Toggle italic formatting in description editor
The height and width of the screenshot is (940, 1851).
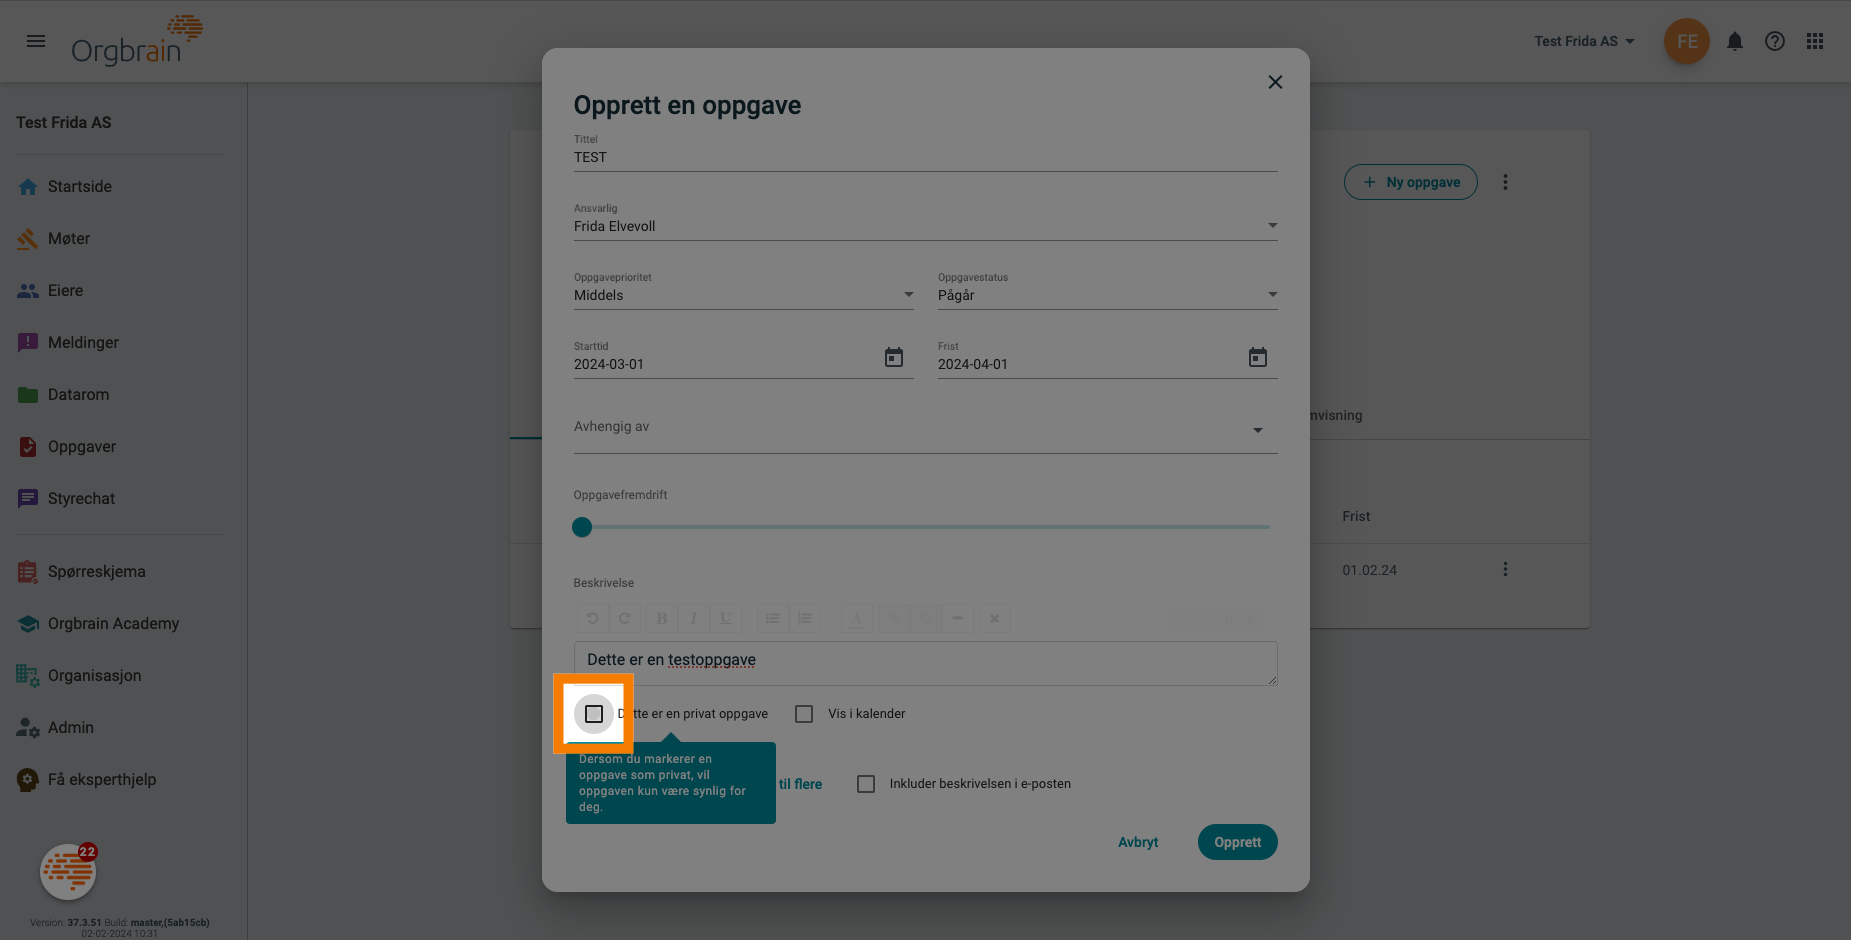click(693, 618)
